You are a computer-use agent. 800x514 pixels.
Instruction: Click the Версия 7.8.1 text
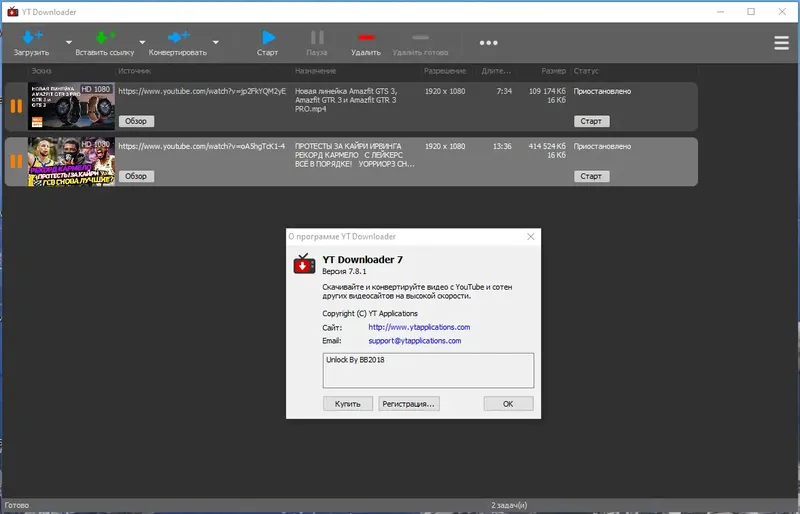344,271
